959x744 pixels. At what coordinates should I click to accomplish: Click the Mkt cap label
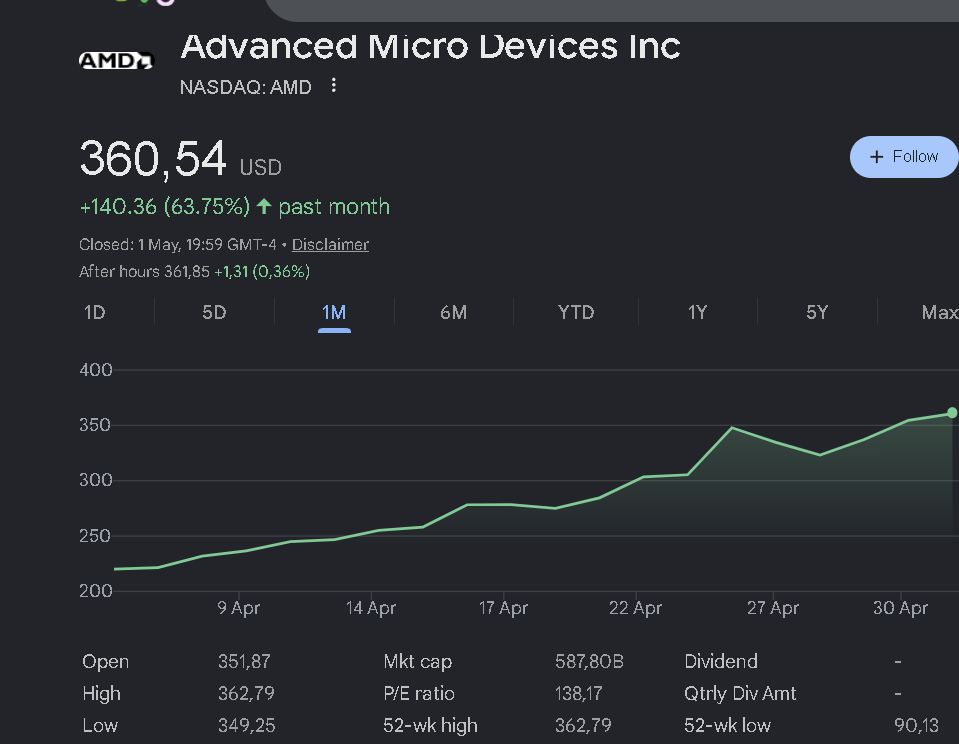418,661
